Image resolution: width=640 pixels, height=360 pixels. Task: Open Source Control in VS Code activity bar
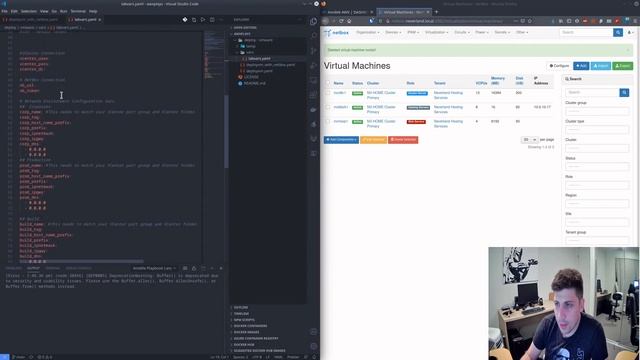click(x=313, y=51)
